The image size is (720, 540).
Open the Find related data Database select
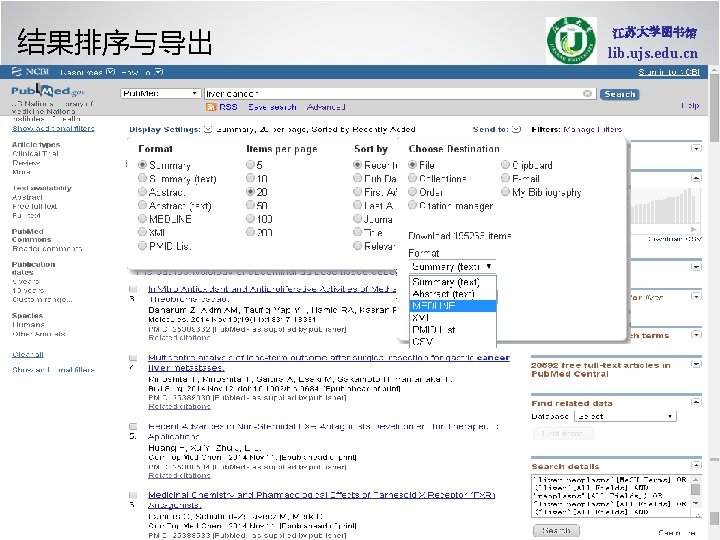(626, 416)
